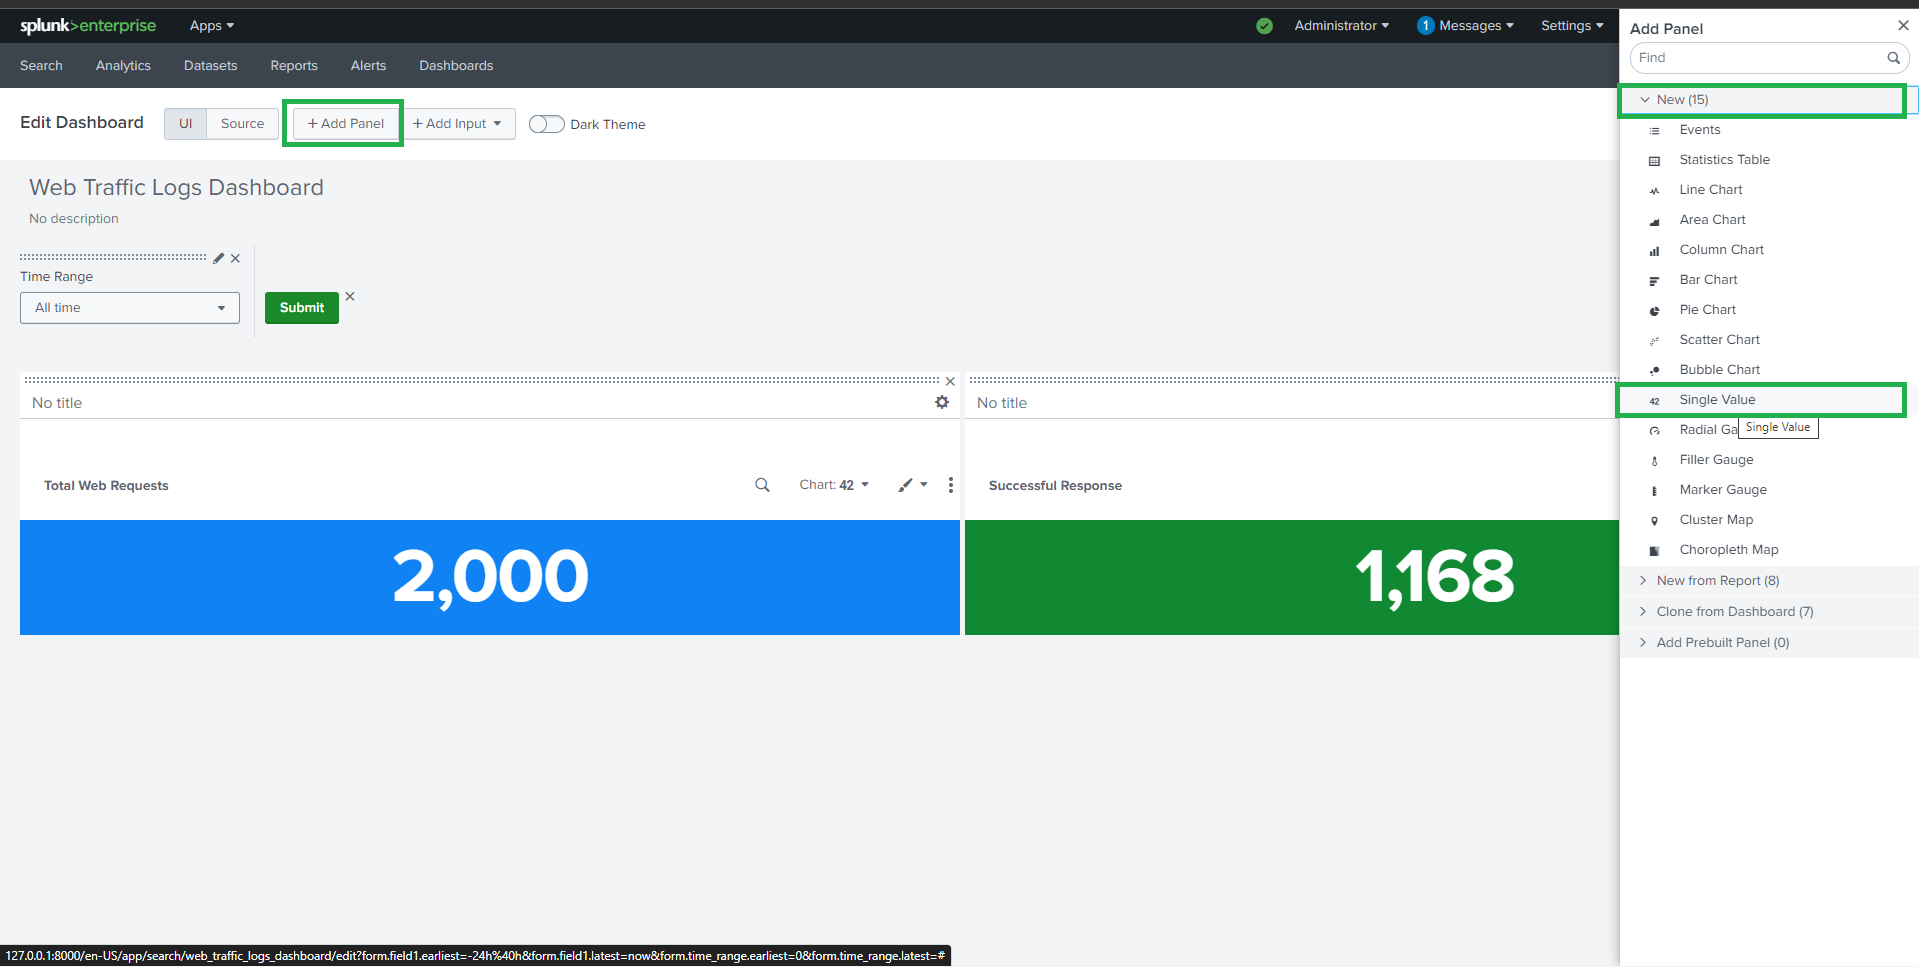
Task: Click the Pie Chart icon
Action: [x=1654, y=311]
